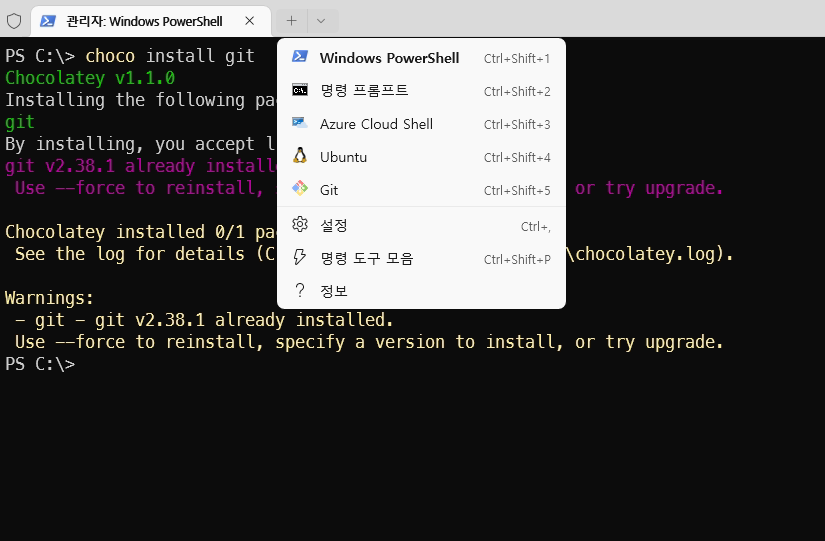
Task: Click the green 'git' package name line
Action: click(20, 122)
